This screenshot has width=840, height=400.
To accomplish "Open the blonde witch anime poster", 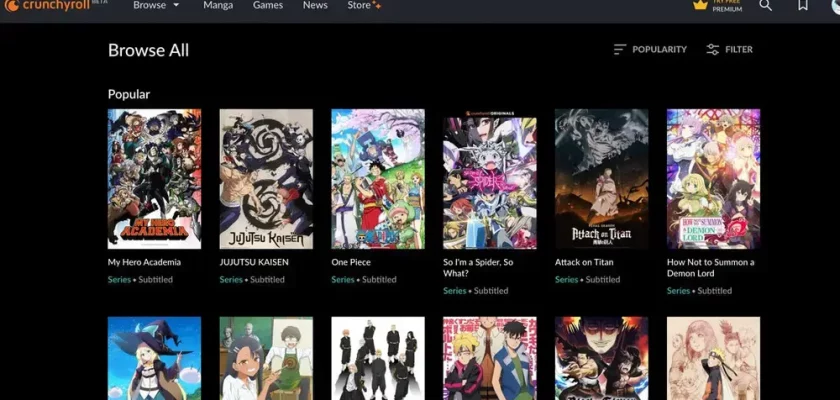I will coord(154,358).
